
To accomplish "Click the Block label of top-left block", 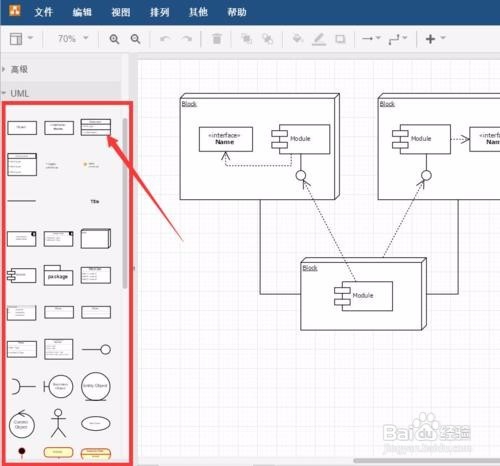I will [x=189, y=104].
